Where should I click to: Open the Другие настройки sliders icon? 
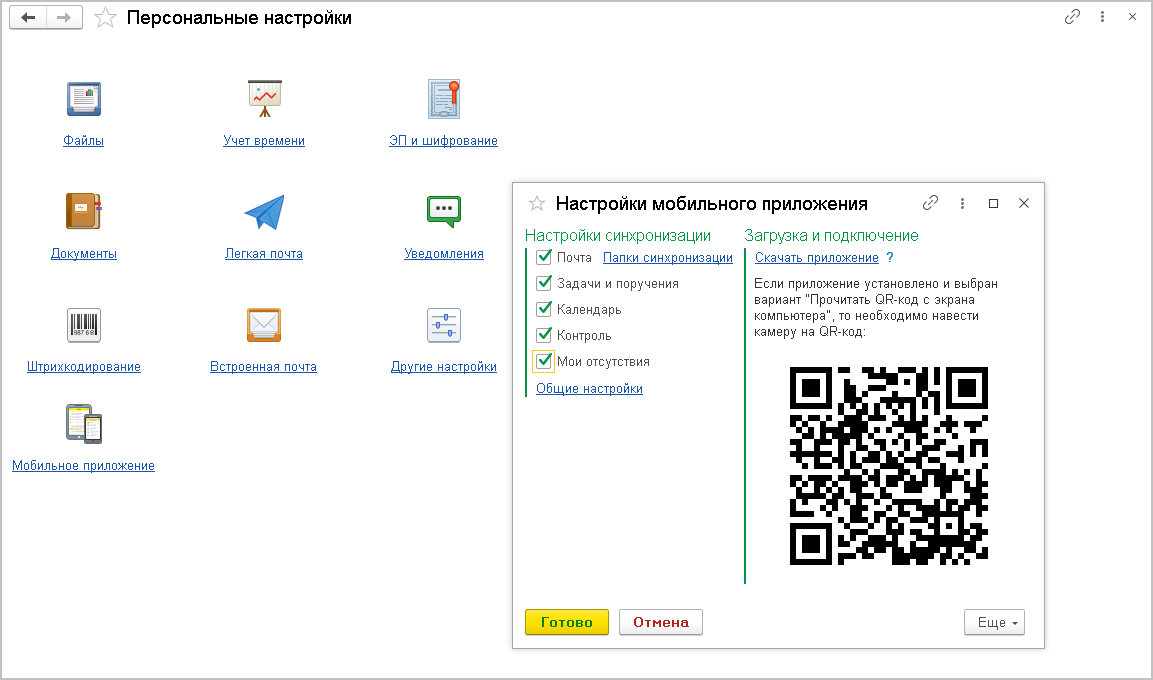click(x=443, y=325)
